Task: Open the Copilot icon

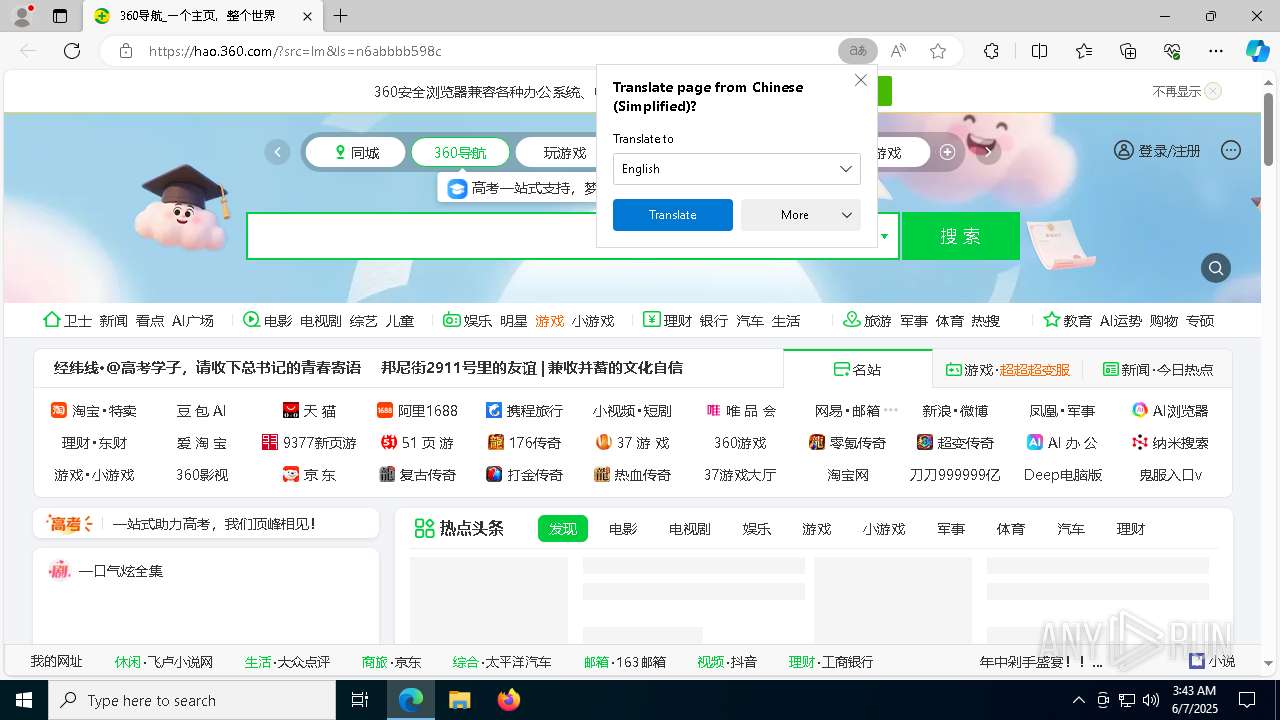Action: click(1257, 51)
